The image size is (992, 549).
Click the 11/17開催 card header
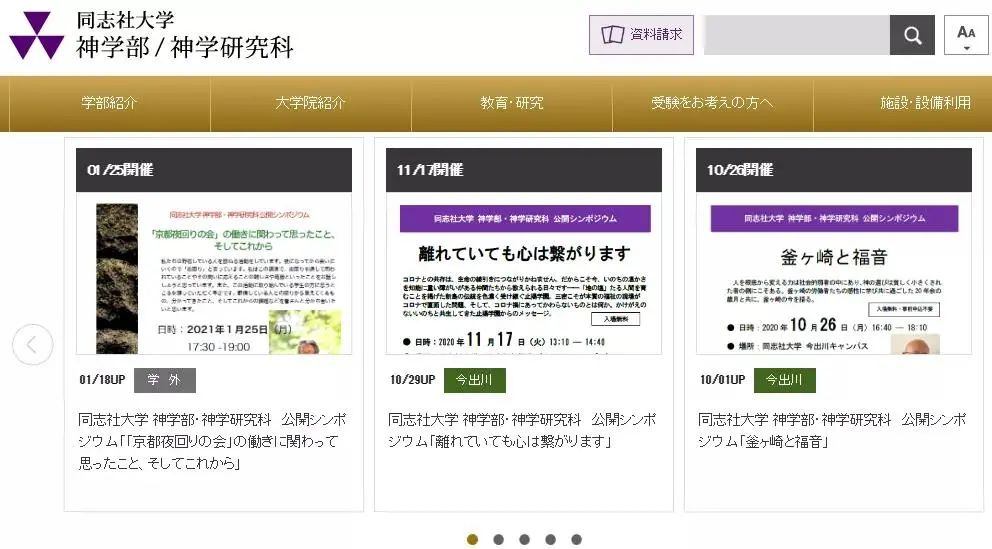point(524,170)
